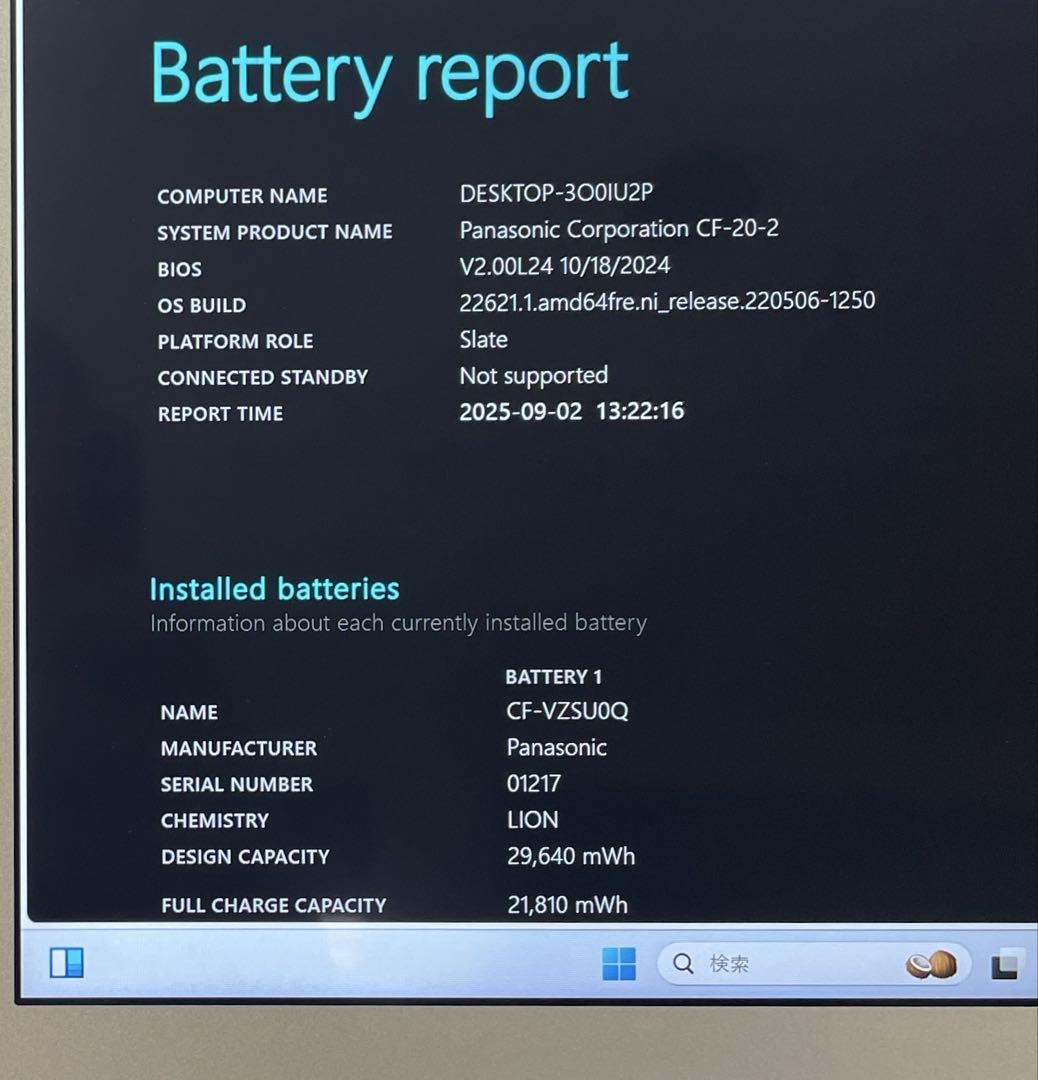Select the value "Not supported"
This screenshot has height=1080, width=1038.
[534, 375]
